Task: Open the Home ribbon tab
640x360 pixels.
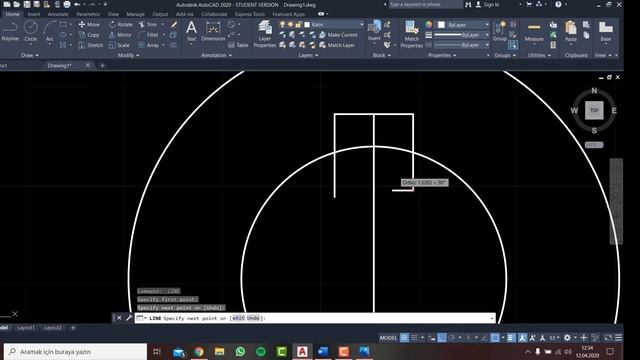Action: coord(12,14)
